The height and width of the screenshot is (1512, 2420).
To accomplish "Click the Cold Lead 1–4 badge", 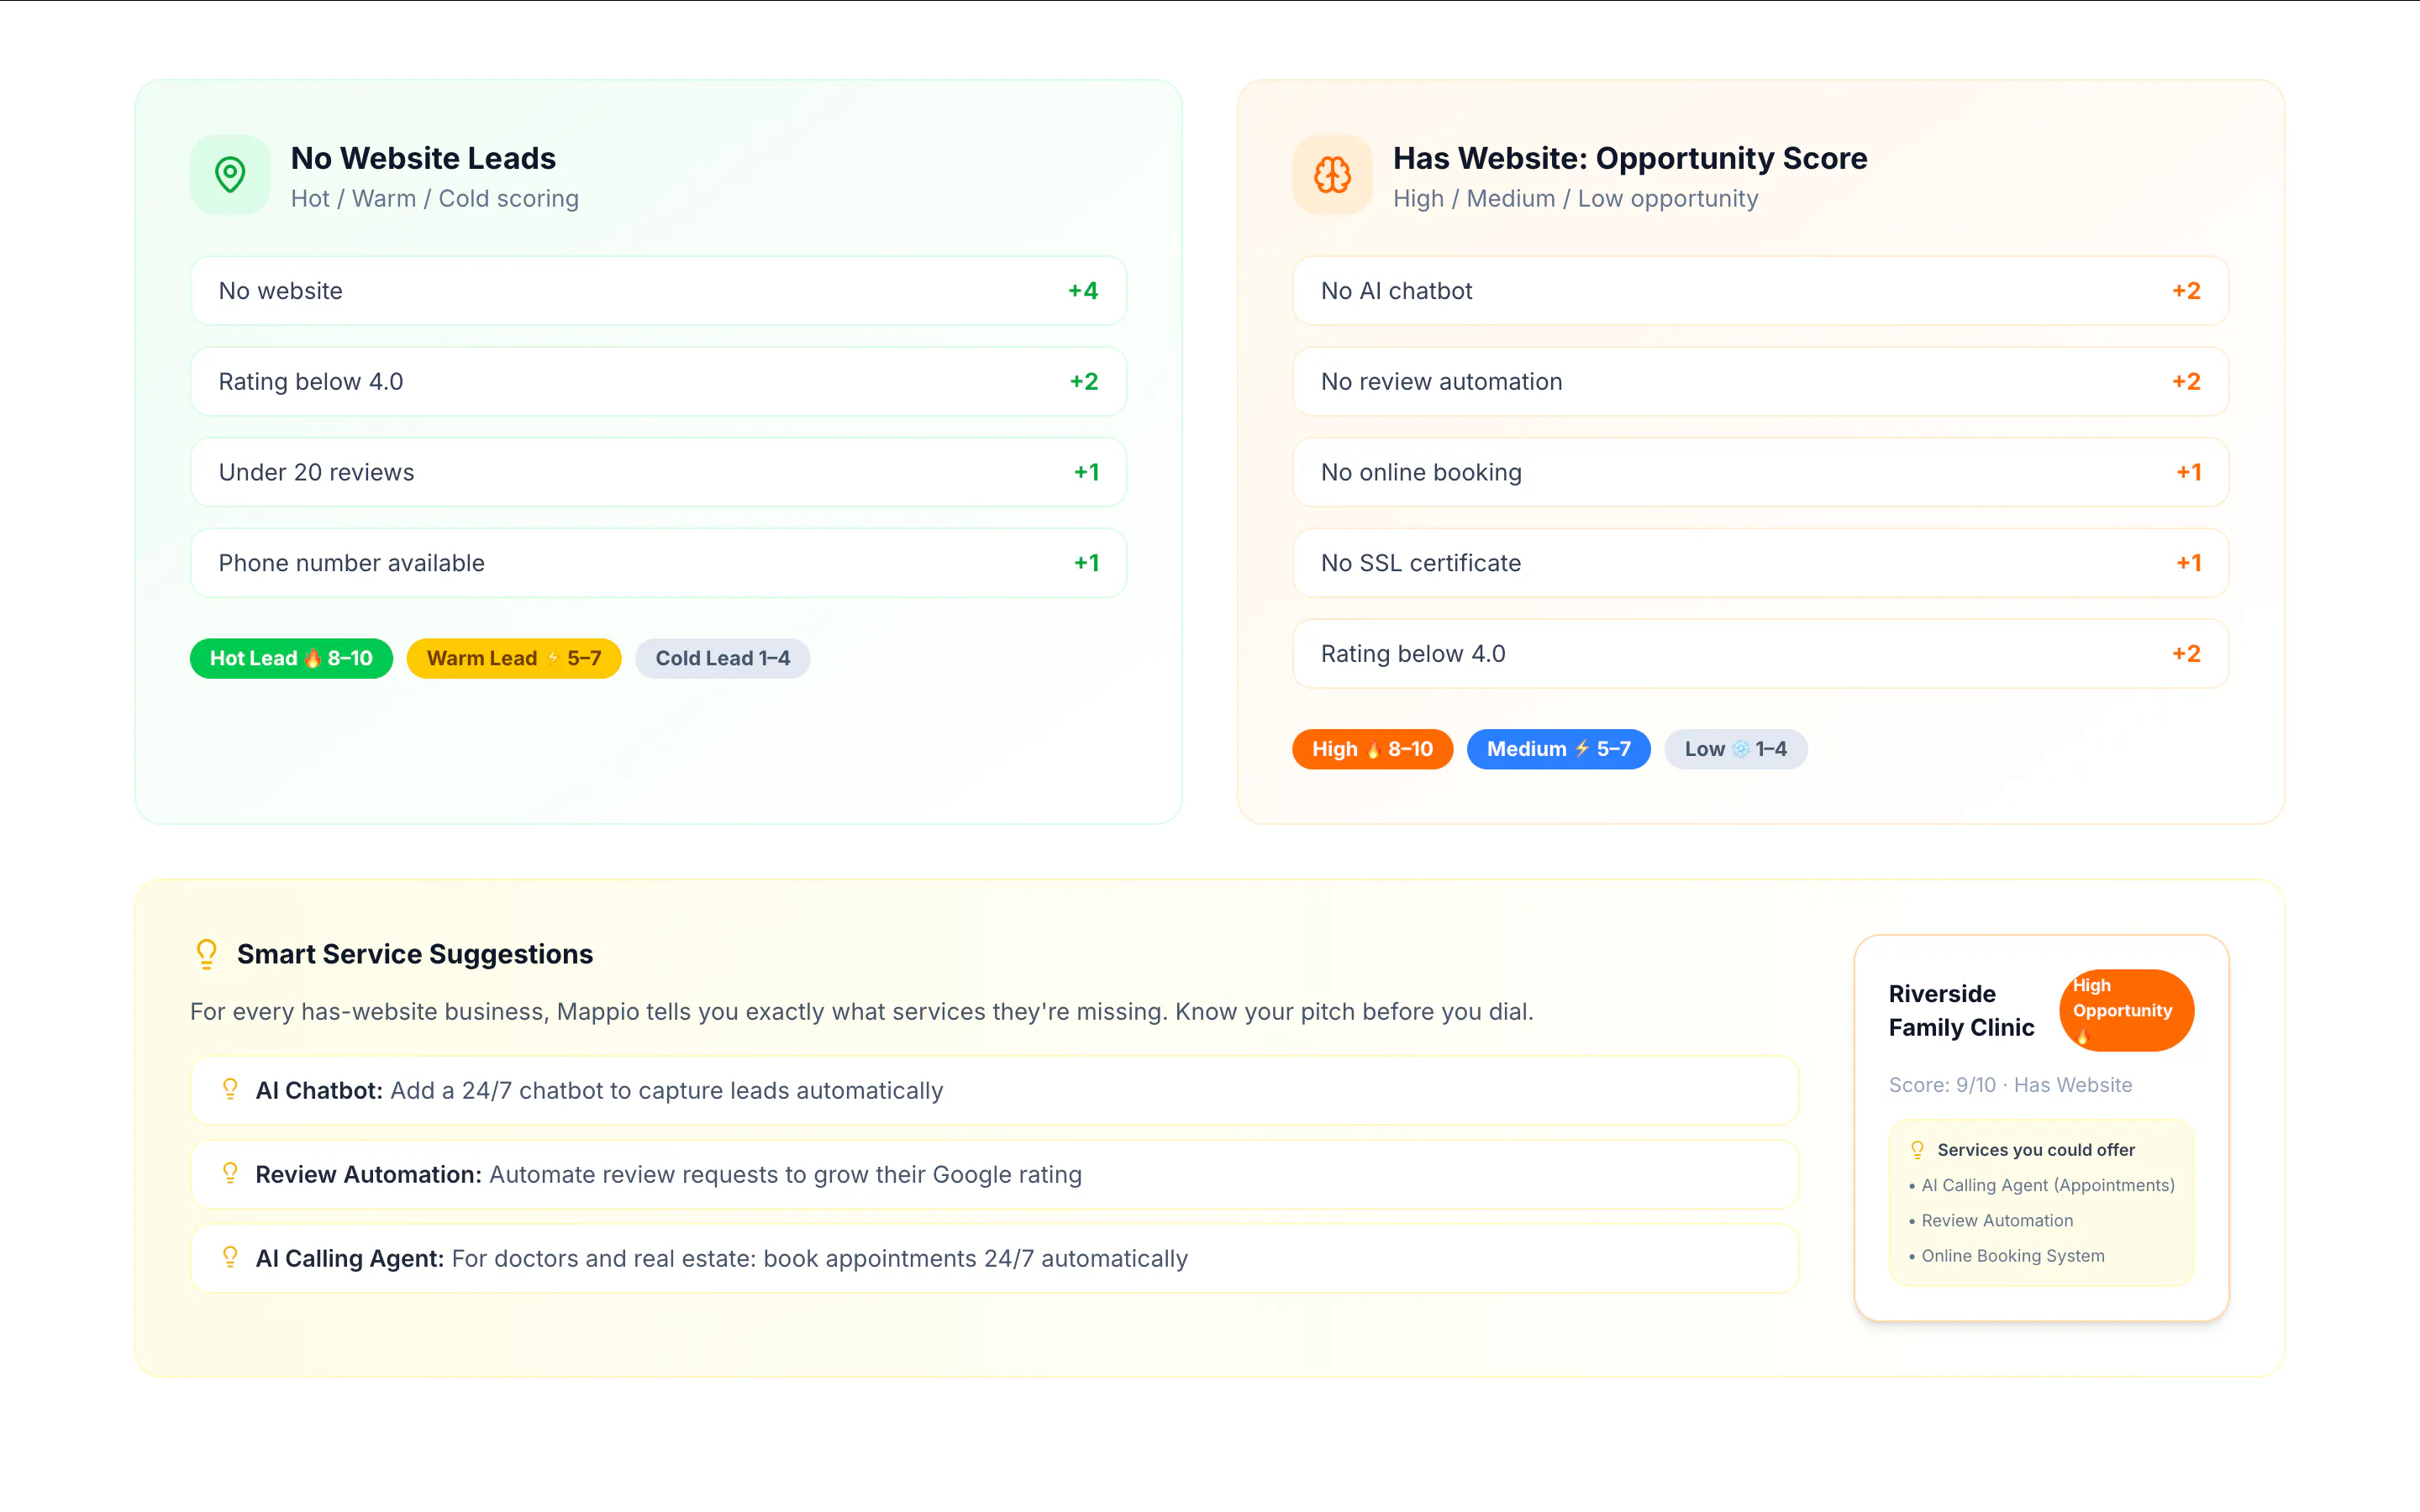I will 722,658.
